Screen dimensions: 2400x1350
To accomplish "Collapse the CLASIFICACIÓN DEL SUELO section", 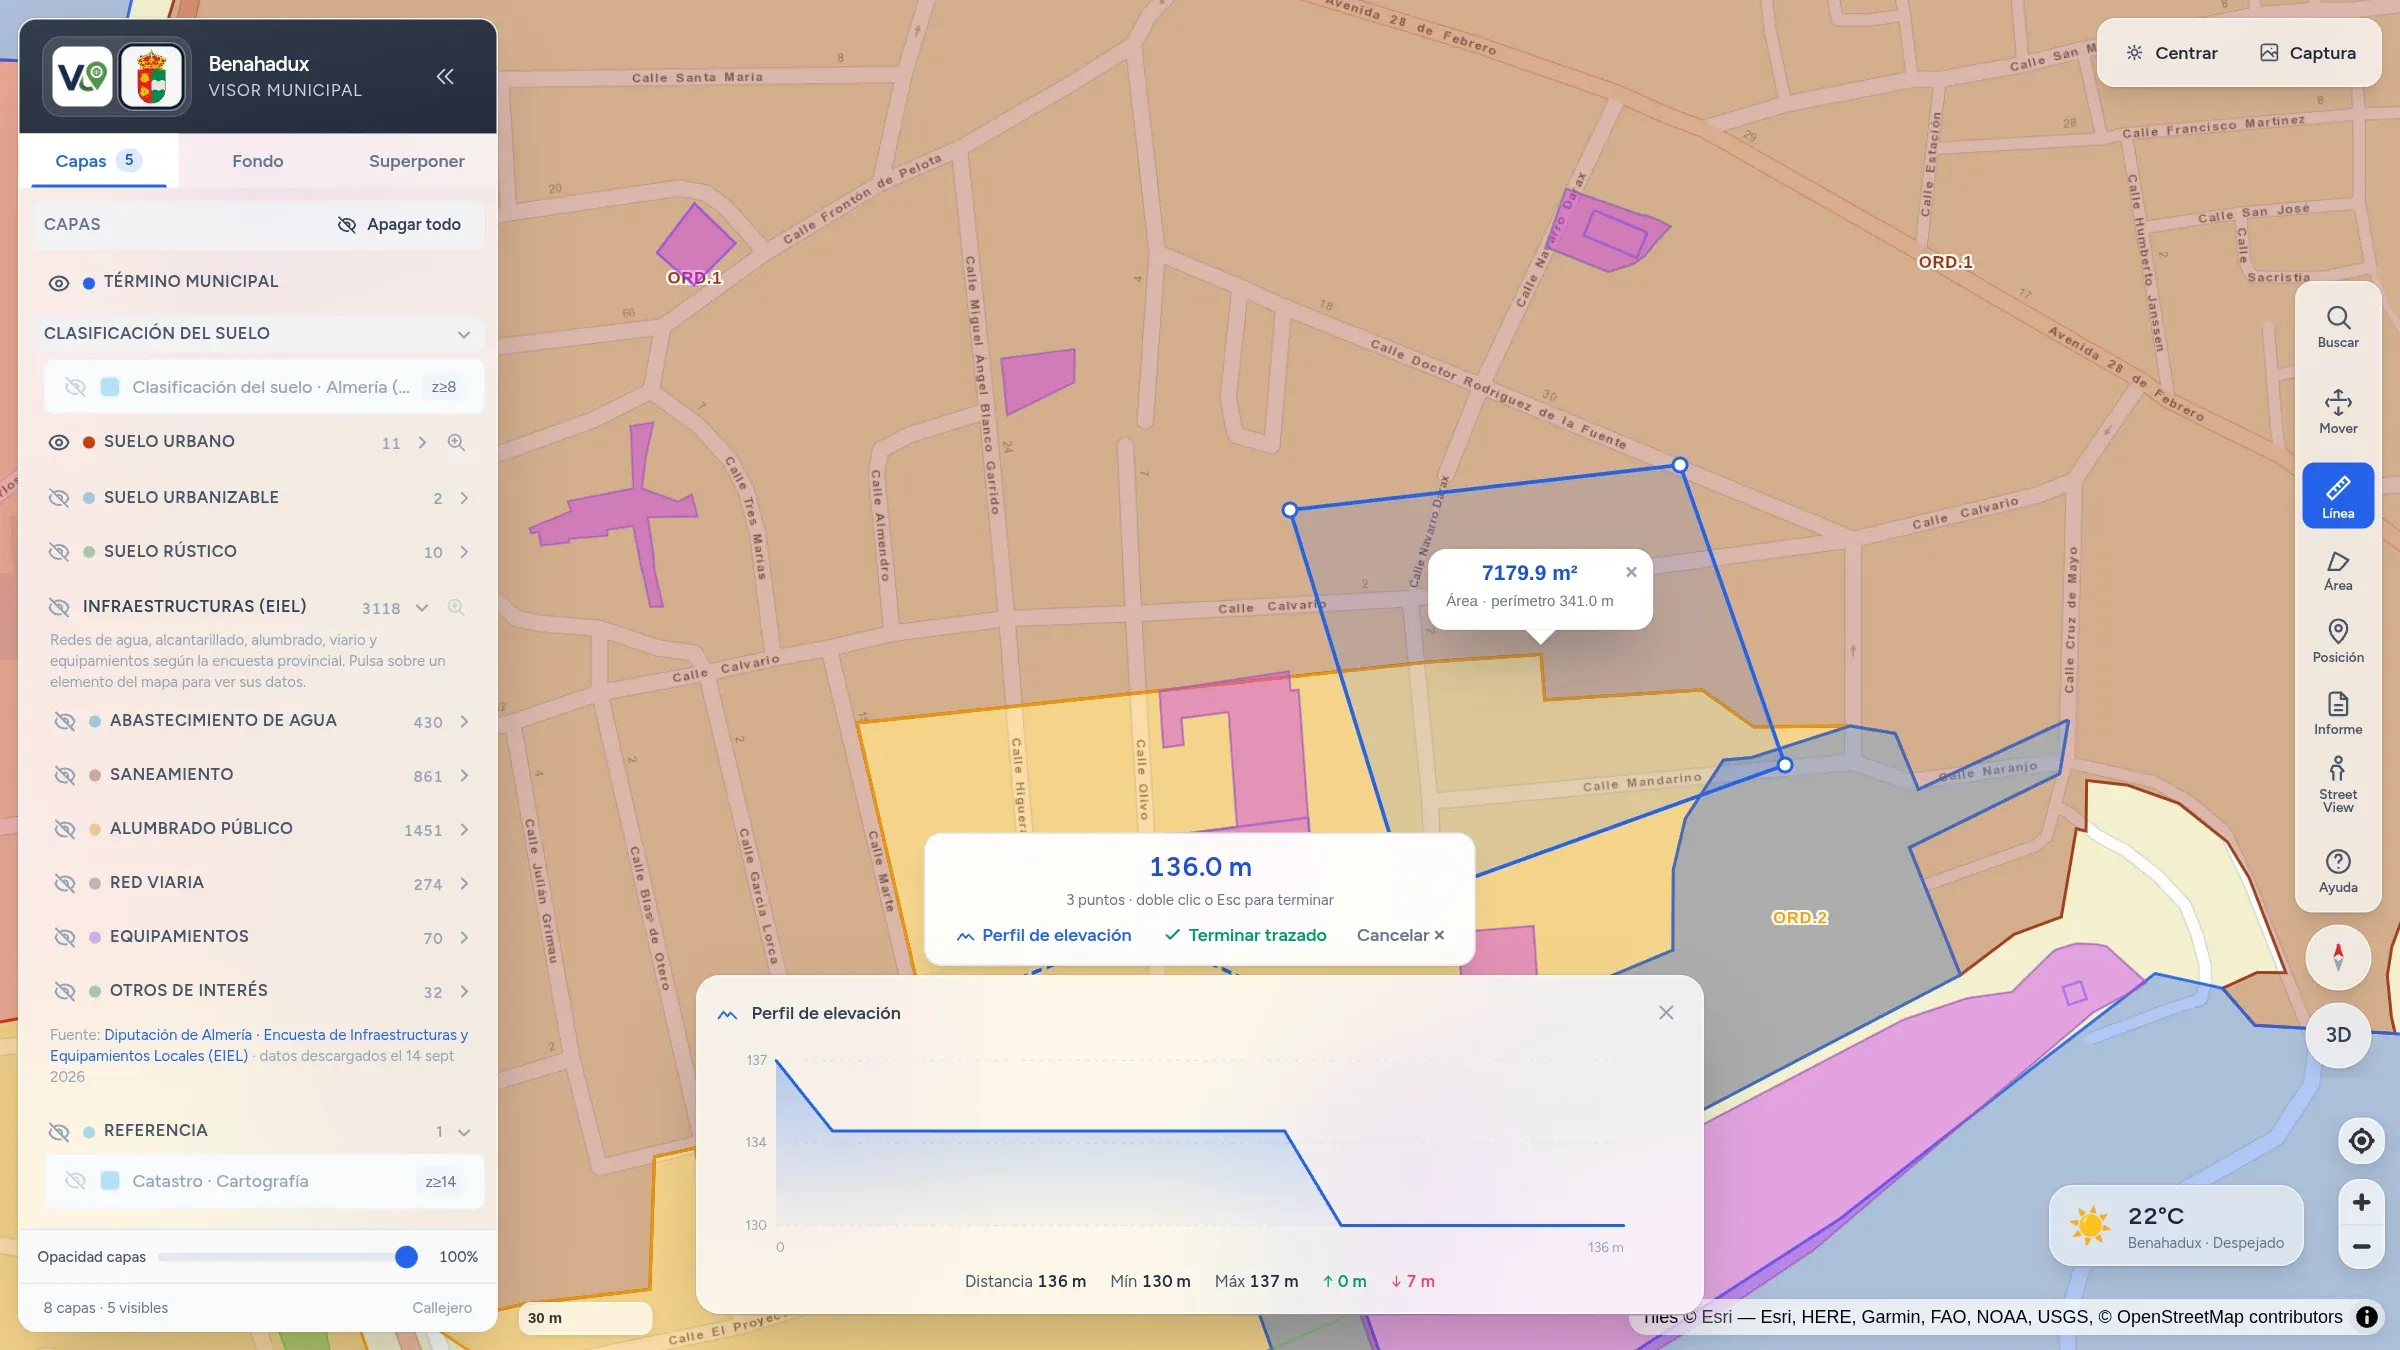I will point(464,334).
